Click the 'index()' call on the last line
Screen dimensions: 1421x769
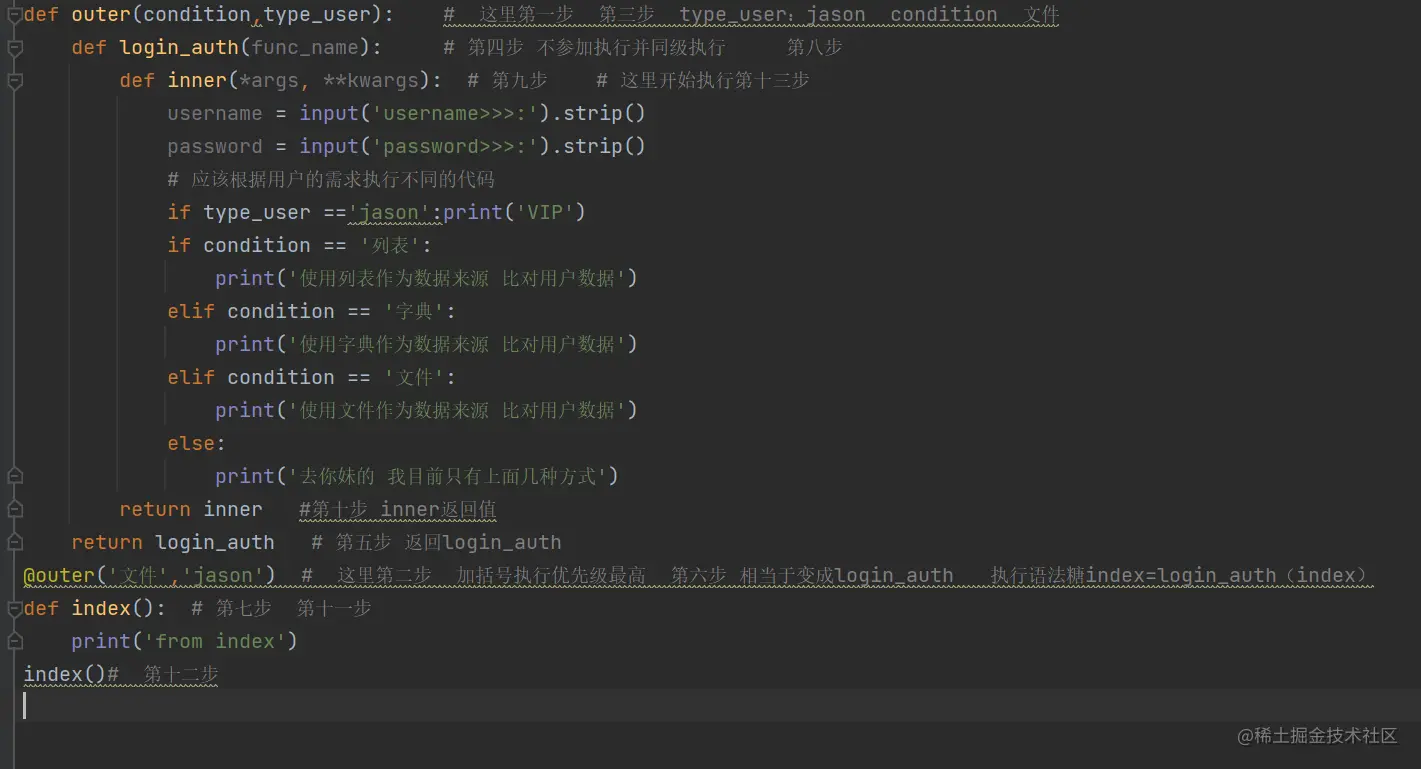(65, 675)
